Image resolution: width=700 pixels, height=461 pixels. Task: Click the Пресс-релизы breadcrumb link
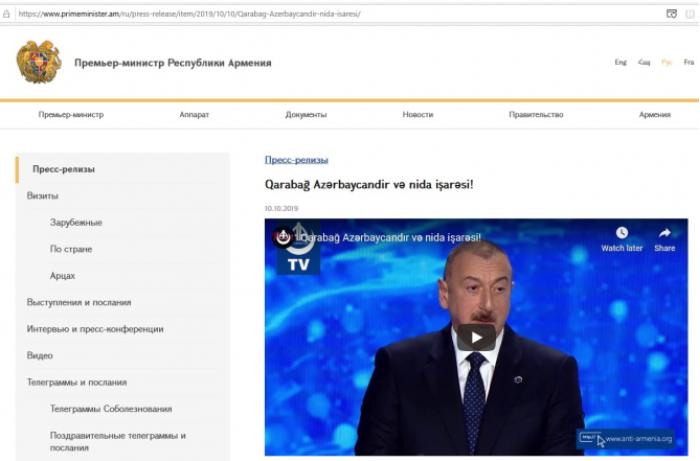(x=296, y=160)
